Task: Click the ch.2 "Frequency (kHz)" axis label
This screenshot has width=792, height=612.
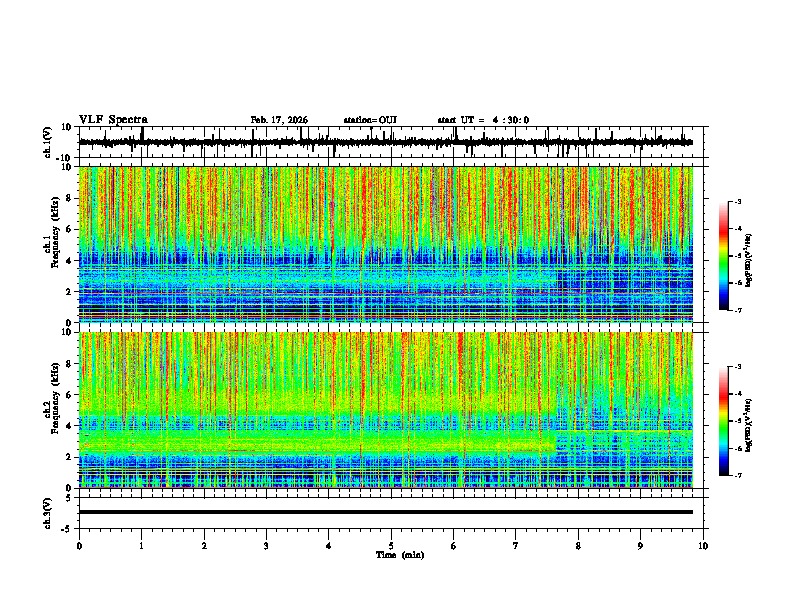Action: click(x=55, y=398)
